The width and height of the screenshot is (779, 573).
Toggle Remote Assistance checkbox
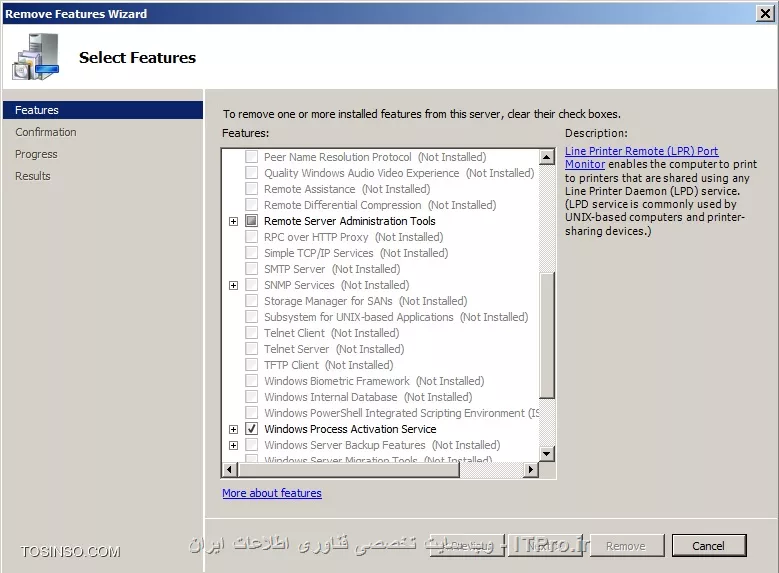[x=251, y=189]
